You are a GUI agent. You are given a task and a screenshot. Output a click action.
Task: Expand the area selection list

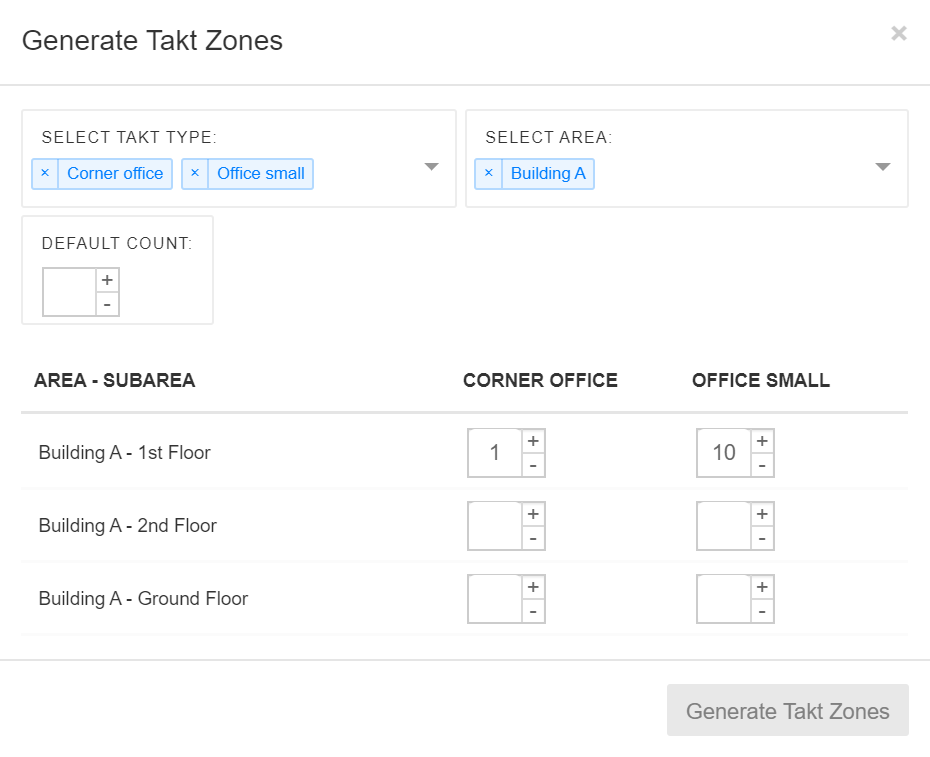(882, 167)
